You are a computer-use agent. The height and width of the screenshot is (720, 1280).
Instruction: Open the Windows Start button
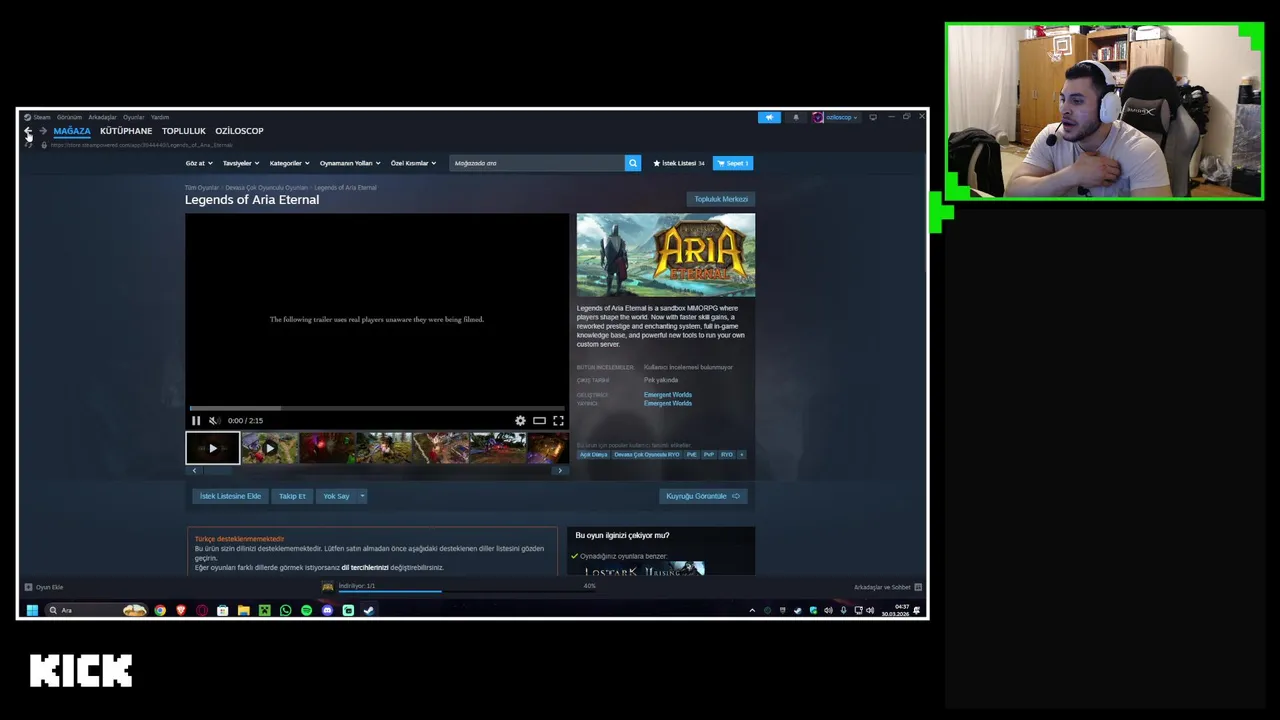click(32, 610)
